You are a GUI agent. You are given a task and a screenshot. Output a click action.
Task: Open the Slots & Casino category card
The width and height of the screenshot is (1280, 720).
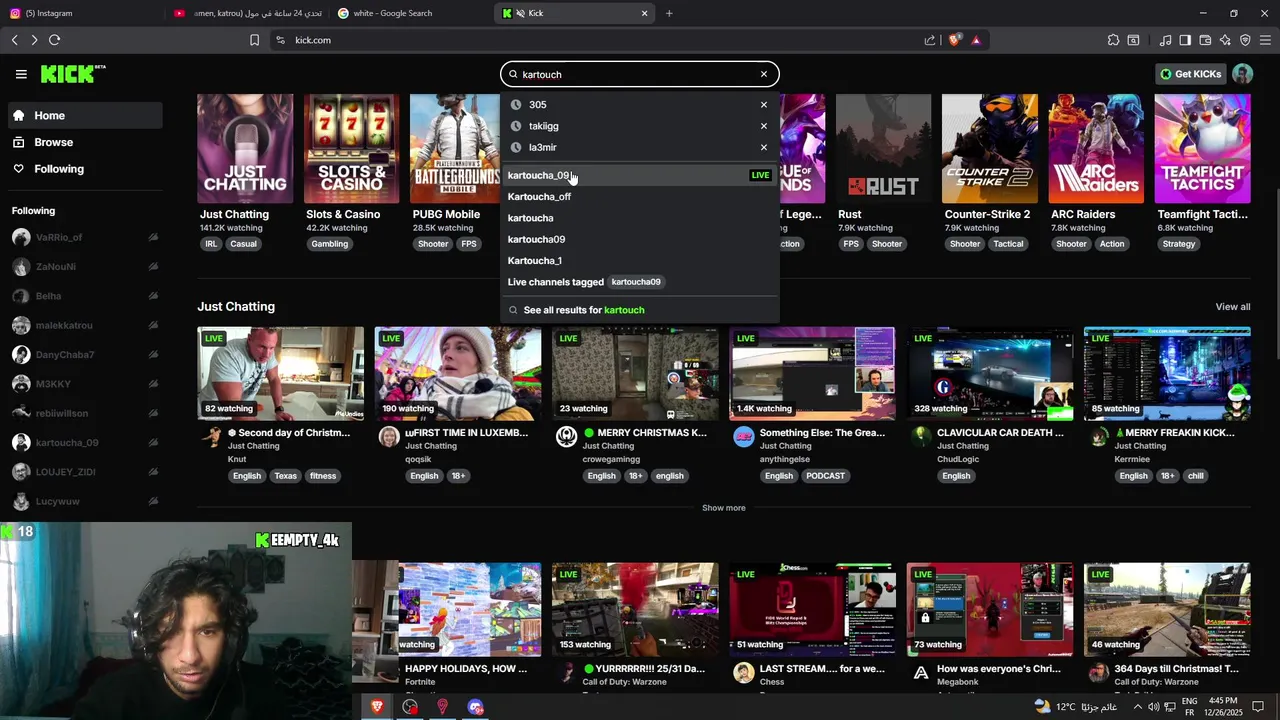351,149
